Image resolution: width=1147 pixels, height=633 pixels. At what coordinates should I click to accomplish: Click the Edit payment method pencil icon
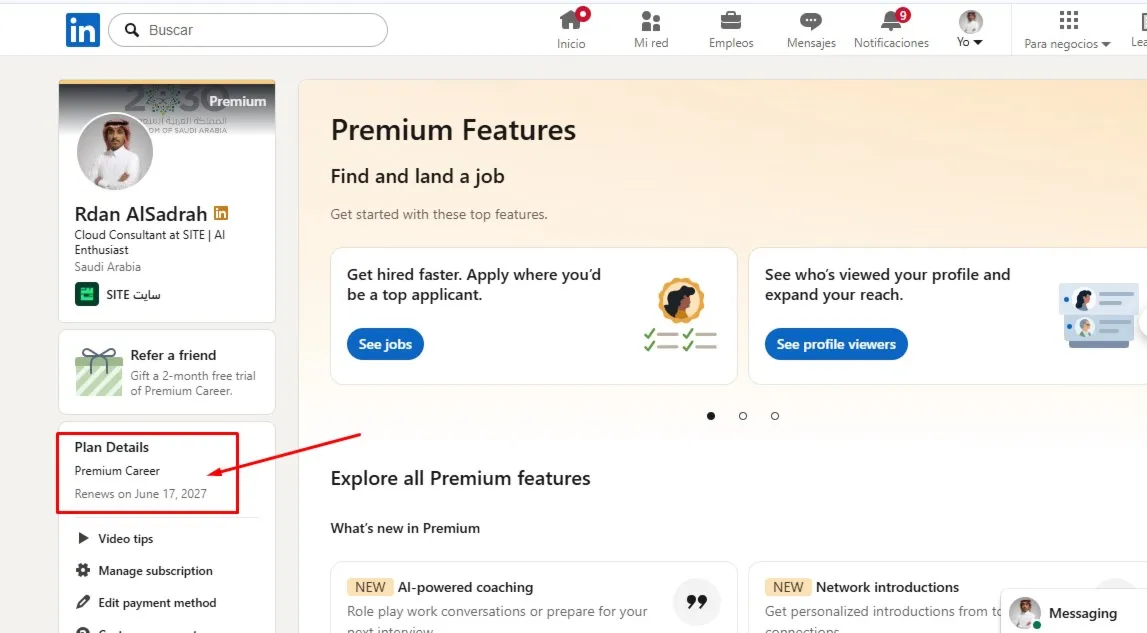[83, 602]
